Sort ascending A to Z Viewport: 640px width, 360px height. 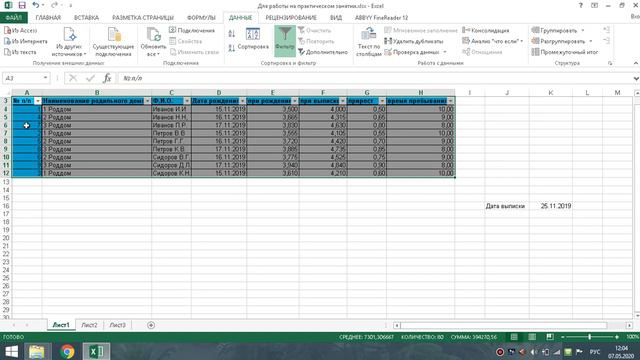click(x=231, y=34)
